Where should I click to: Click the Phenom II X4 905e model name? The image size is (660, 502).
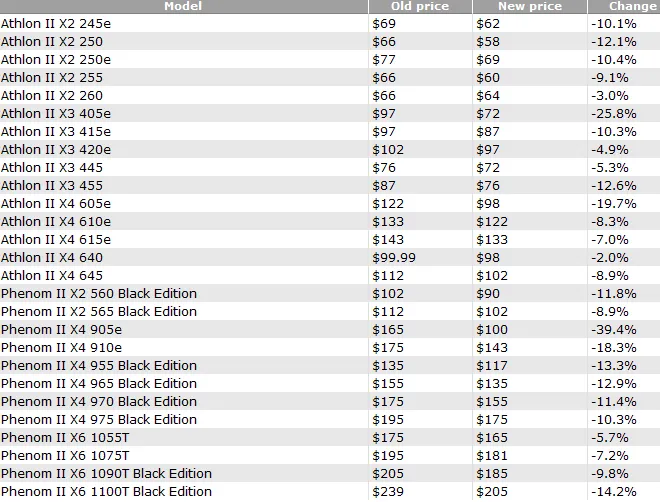(x=61, y=329)
